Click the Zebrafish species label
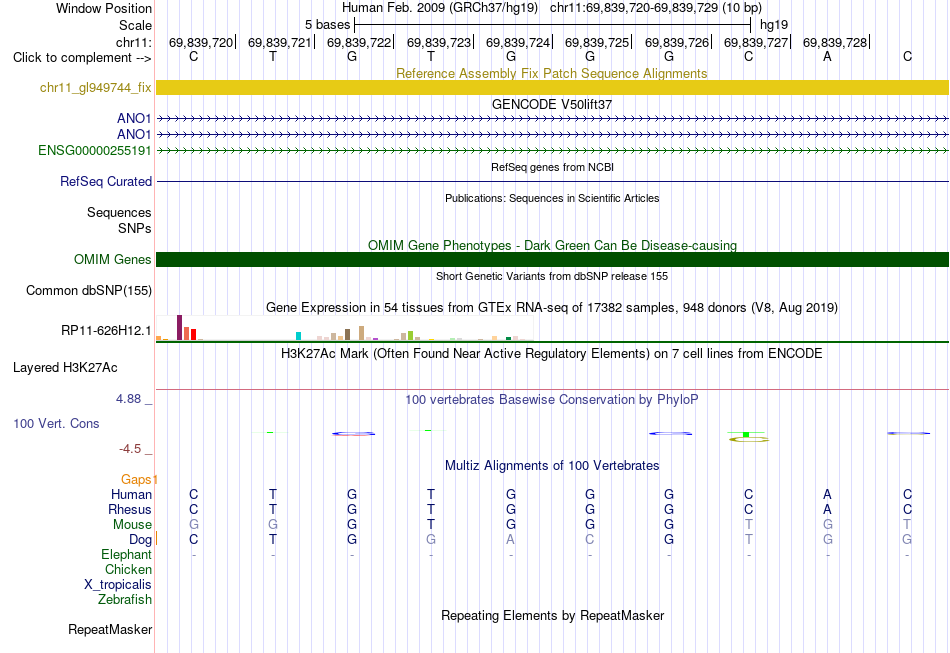The width and height of the screenshot is (950, 653). (125, 600)
